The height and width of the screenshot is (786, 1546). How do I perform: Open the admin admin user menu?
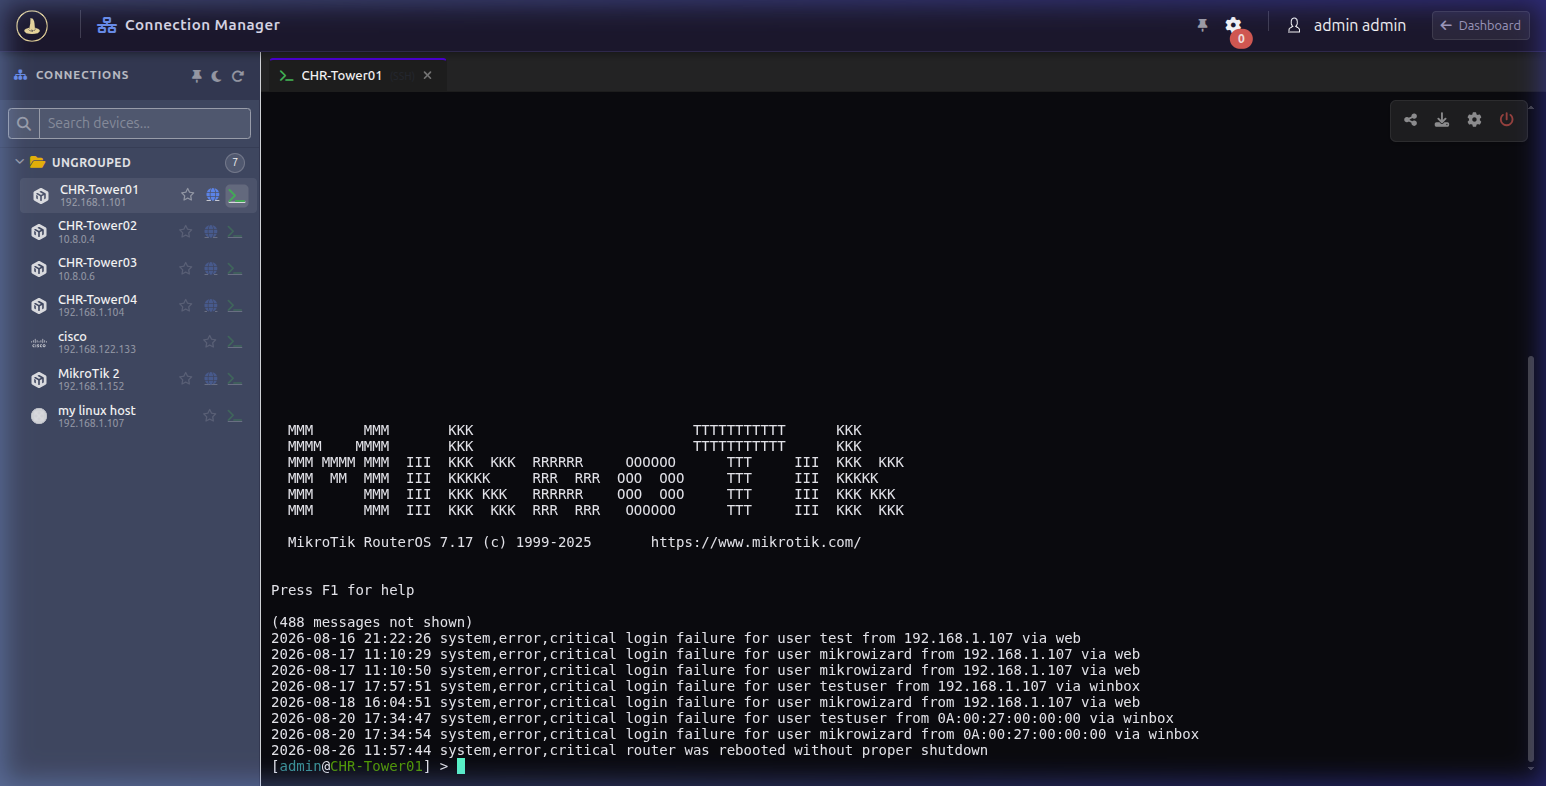click(1347, 25)
